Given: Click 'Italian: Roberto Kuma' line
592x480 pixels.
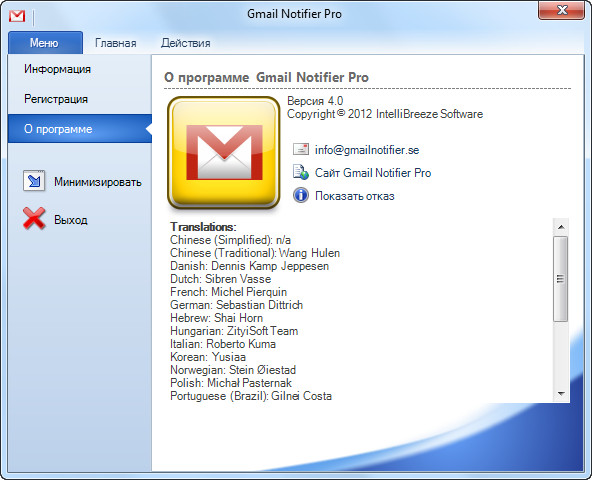Looking at the screenshot, I should (x=223, y=344).
